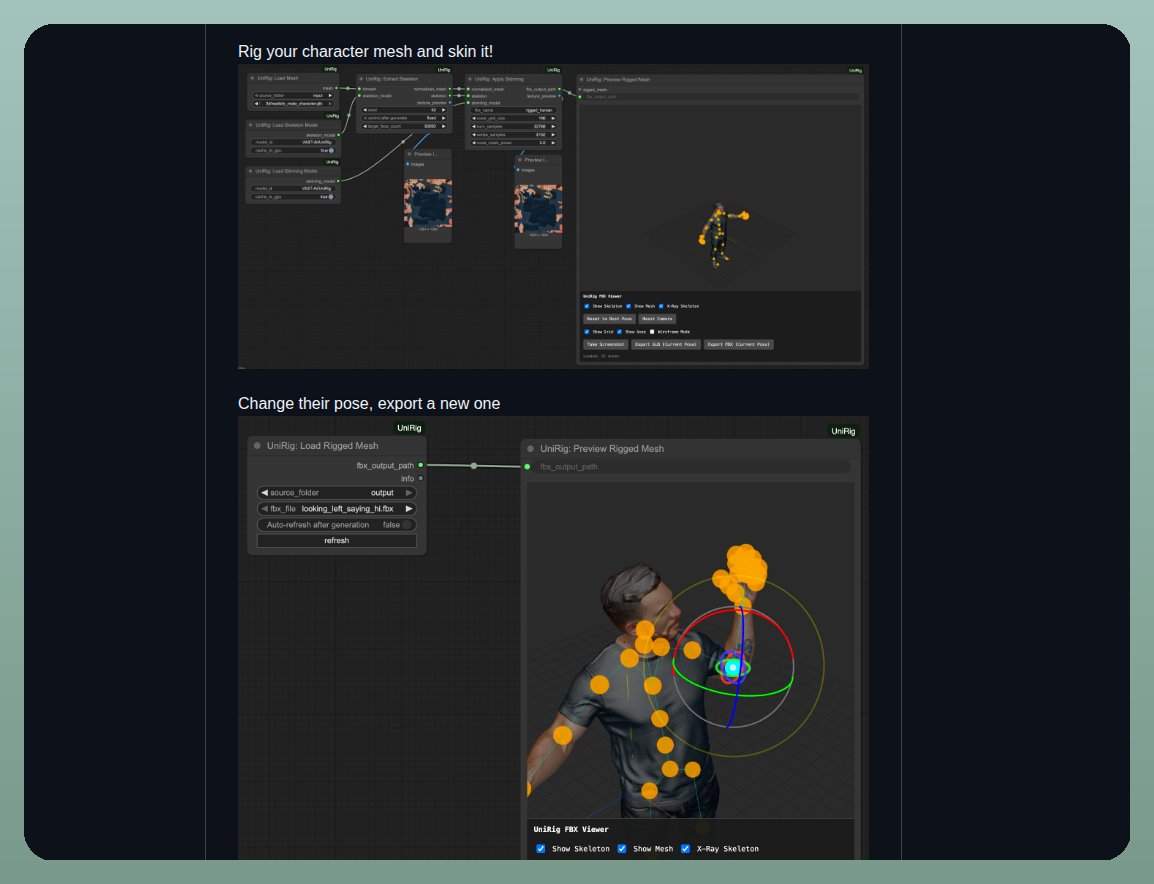
Task: Toggle Auto-refresh after generation switch
Action: tap(406, 525)
